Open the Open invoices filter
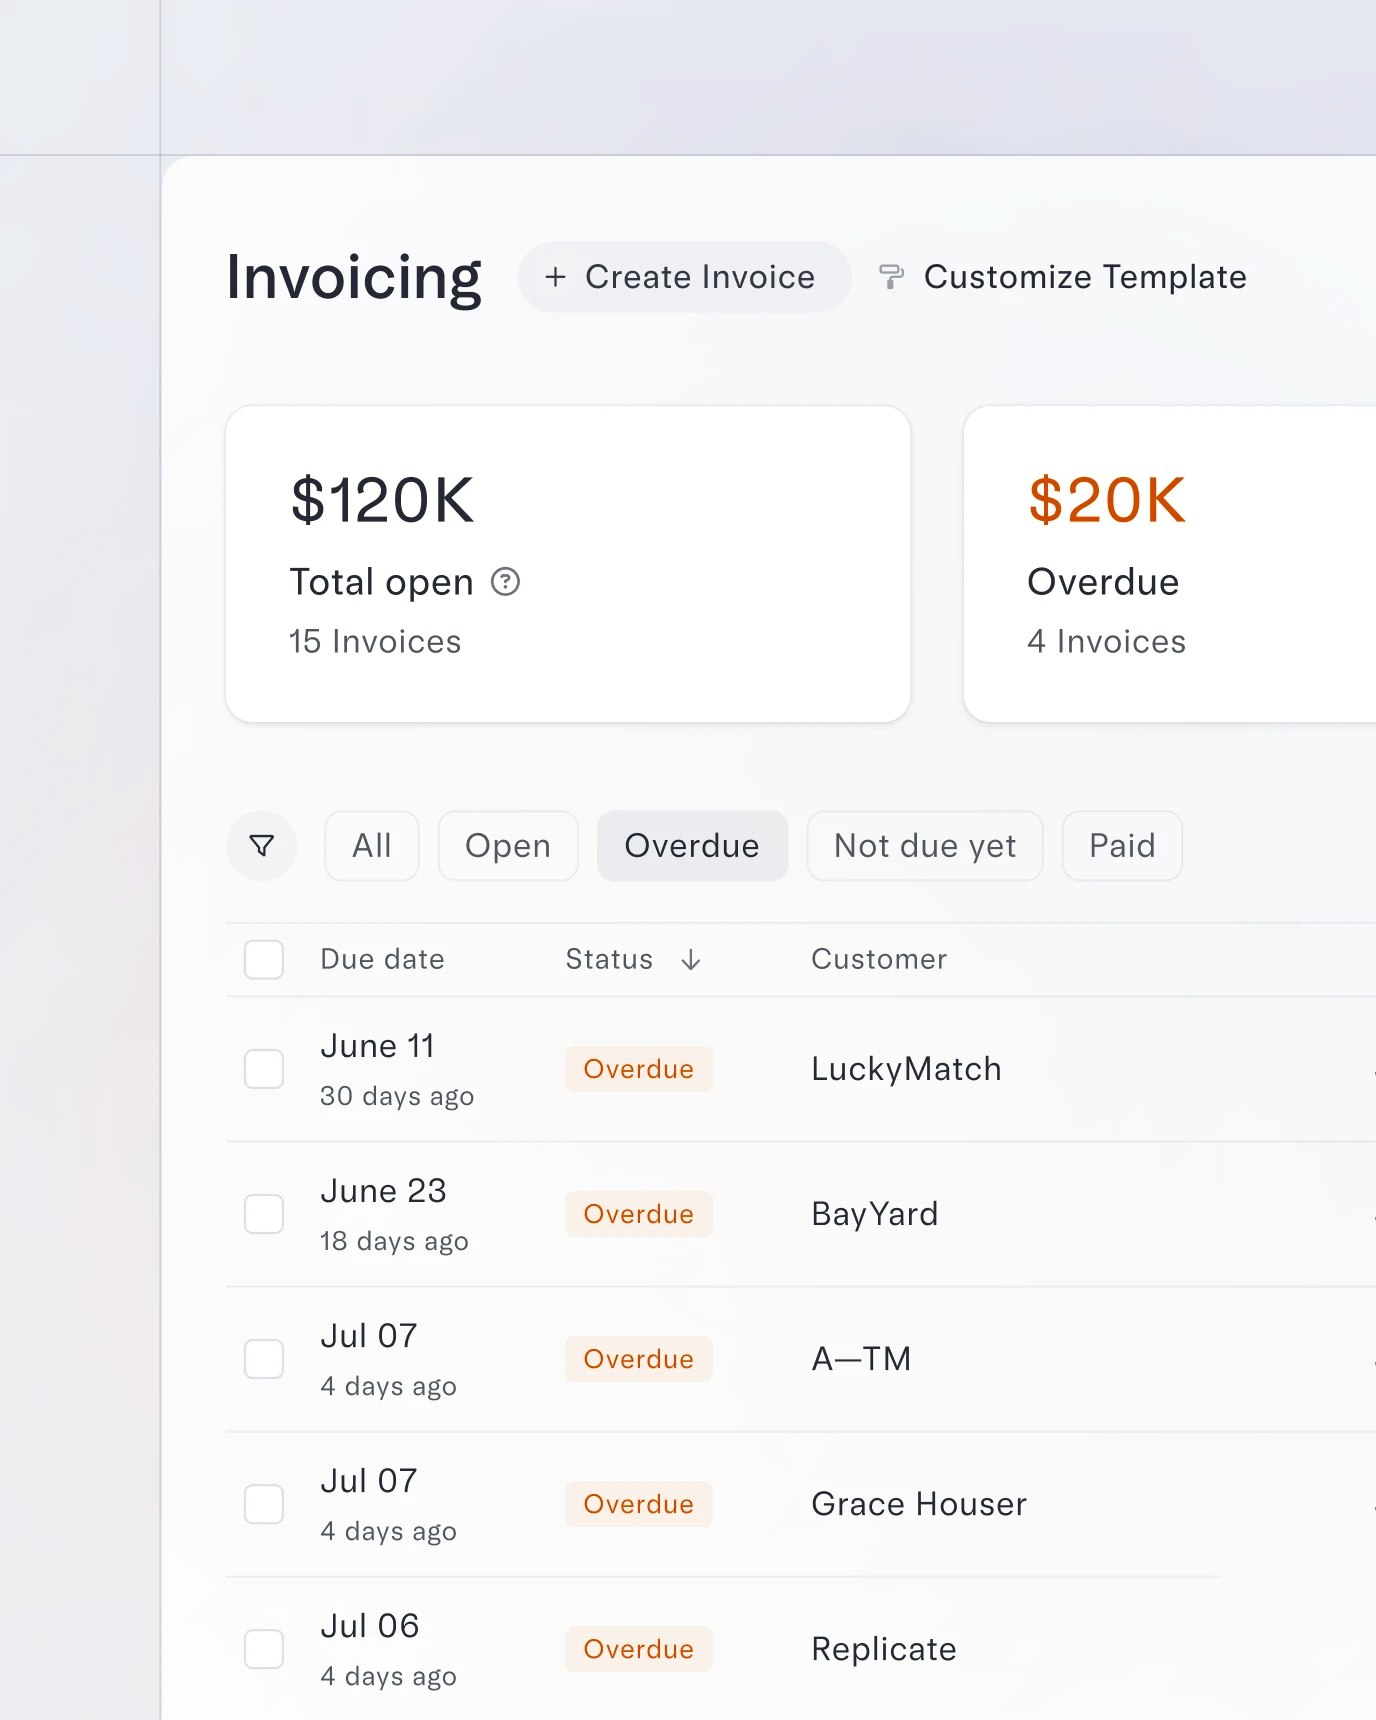The width and height of the screenshot is (1376, 1720). [x=508, y=846]
